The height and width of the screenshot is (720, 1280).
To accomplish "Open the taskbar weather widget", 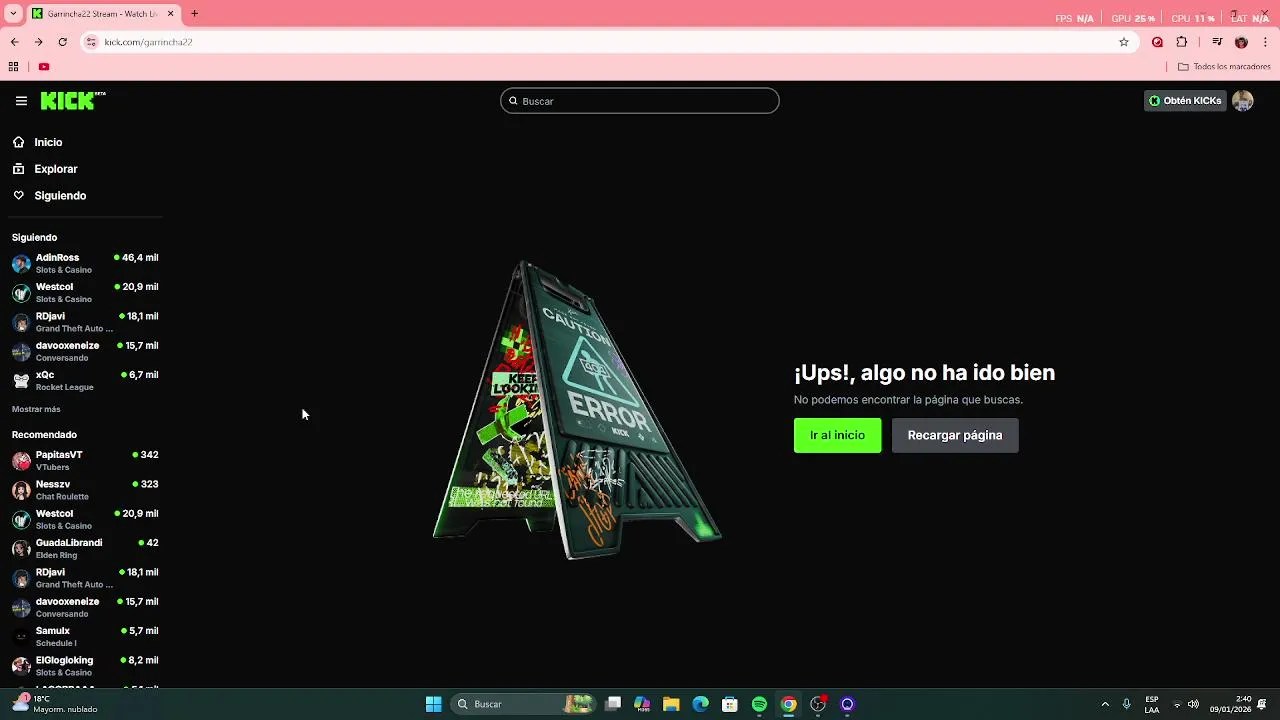I will tap(55, 704).
